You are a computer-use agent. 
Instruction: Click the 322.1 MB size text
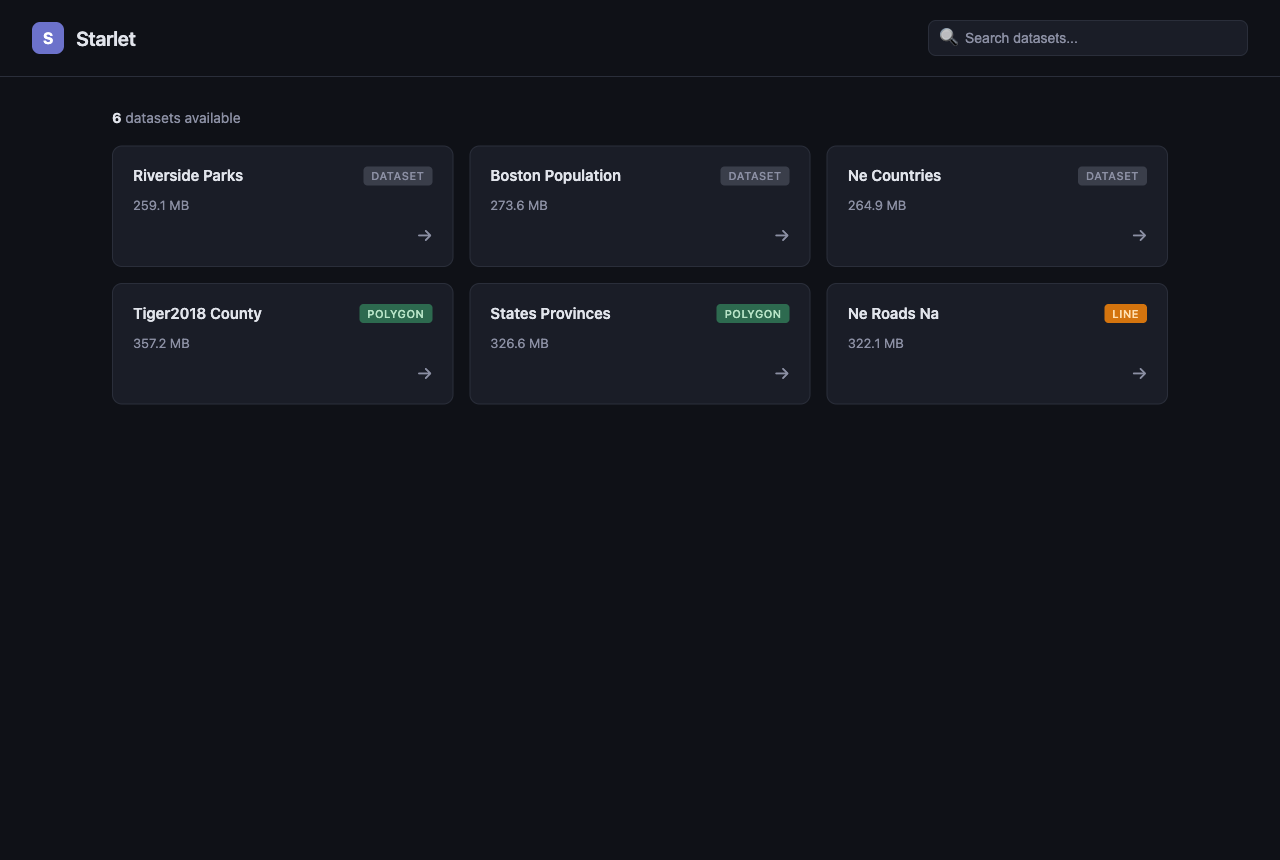pyautogui.click(x=876, y=343)
